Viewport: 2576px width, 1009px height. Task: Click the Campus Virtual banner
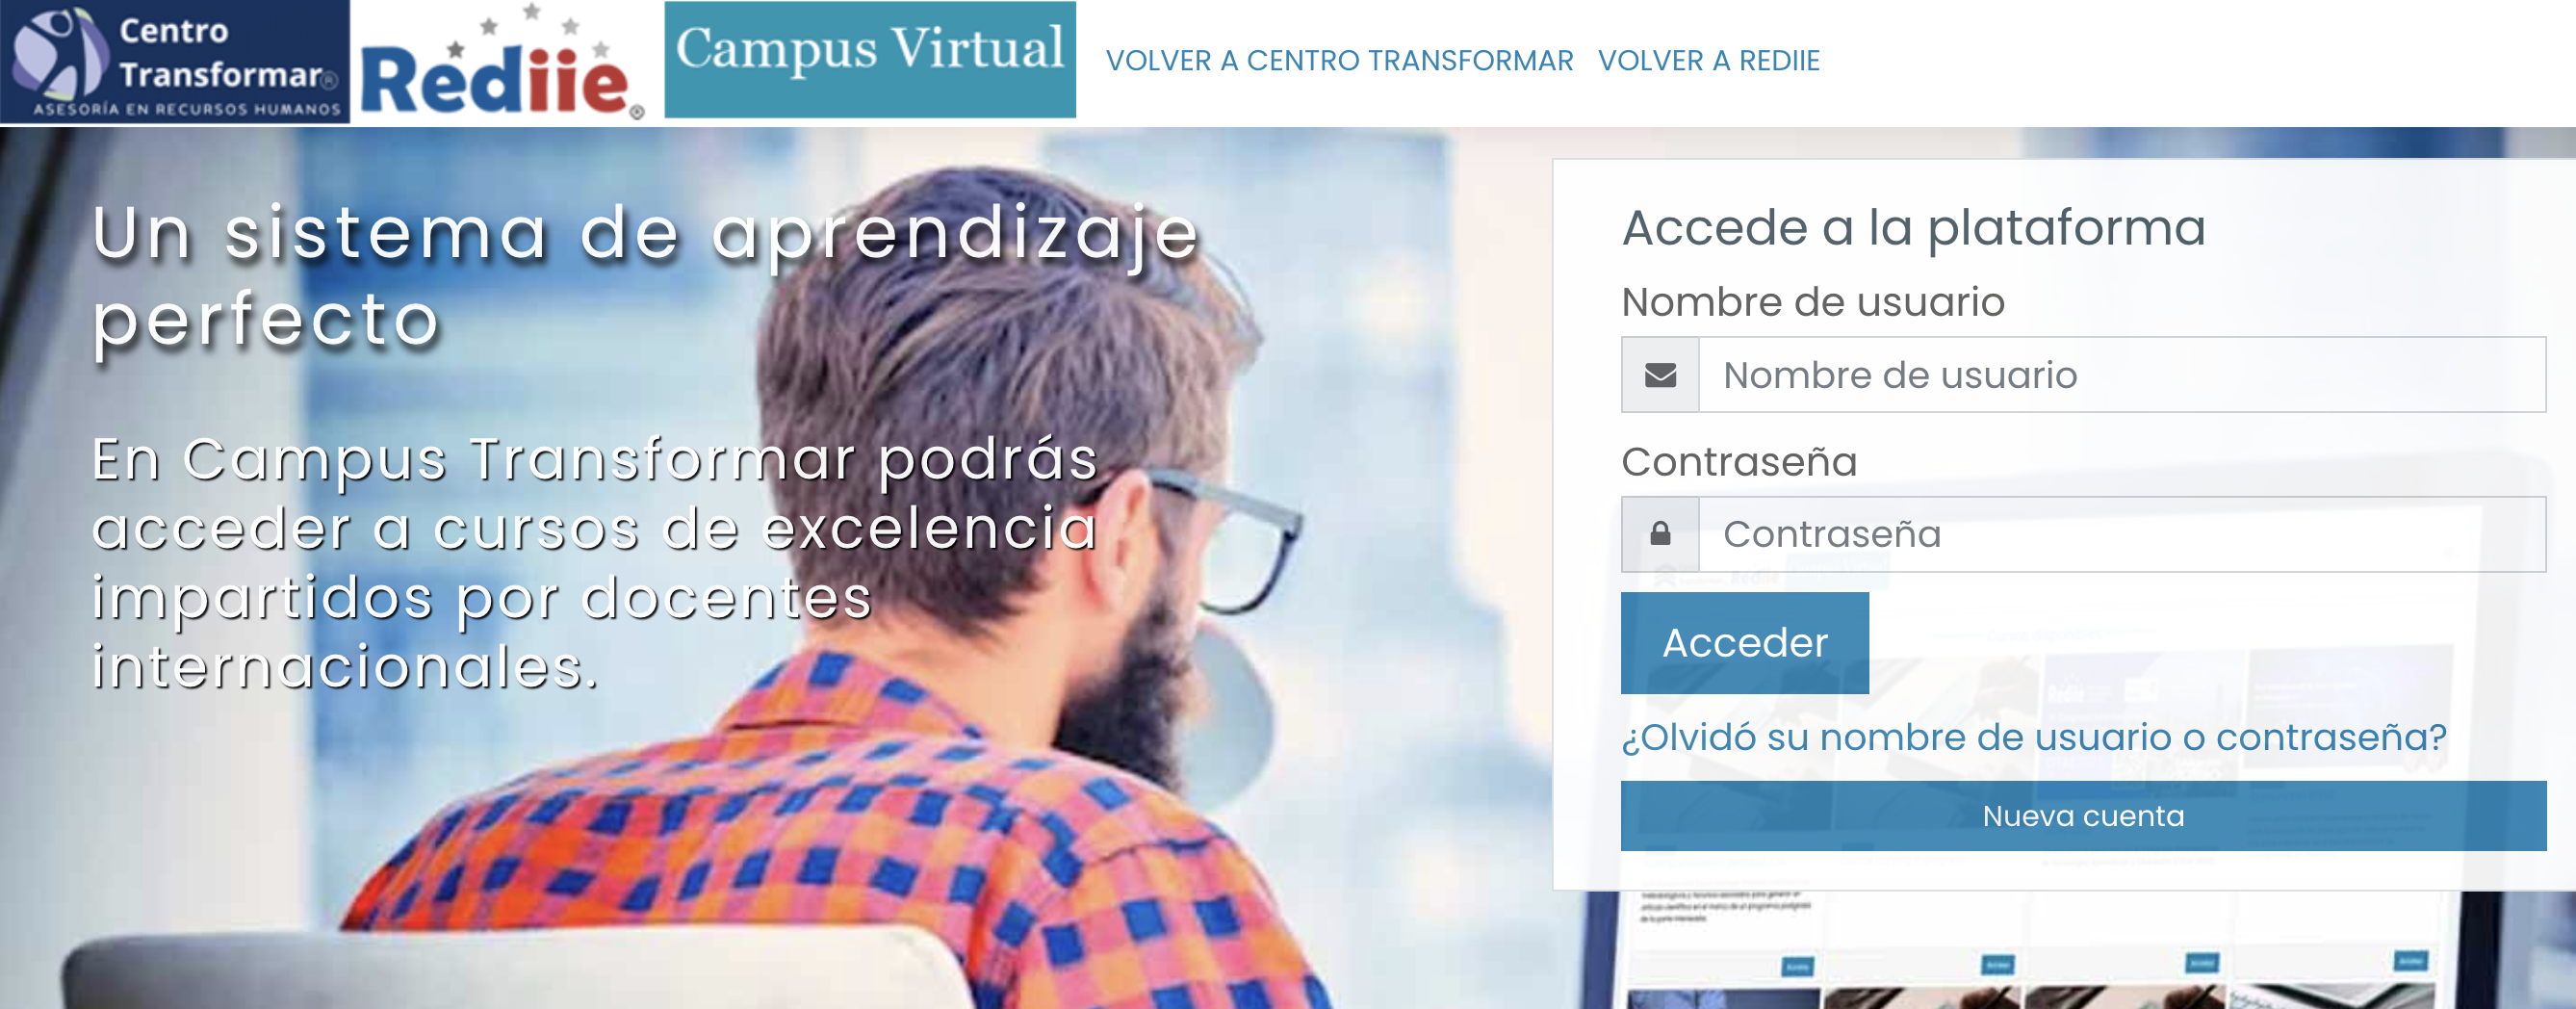tap(870, 60)
